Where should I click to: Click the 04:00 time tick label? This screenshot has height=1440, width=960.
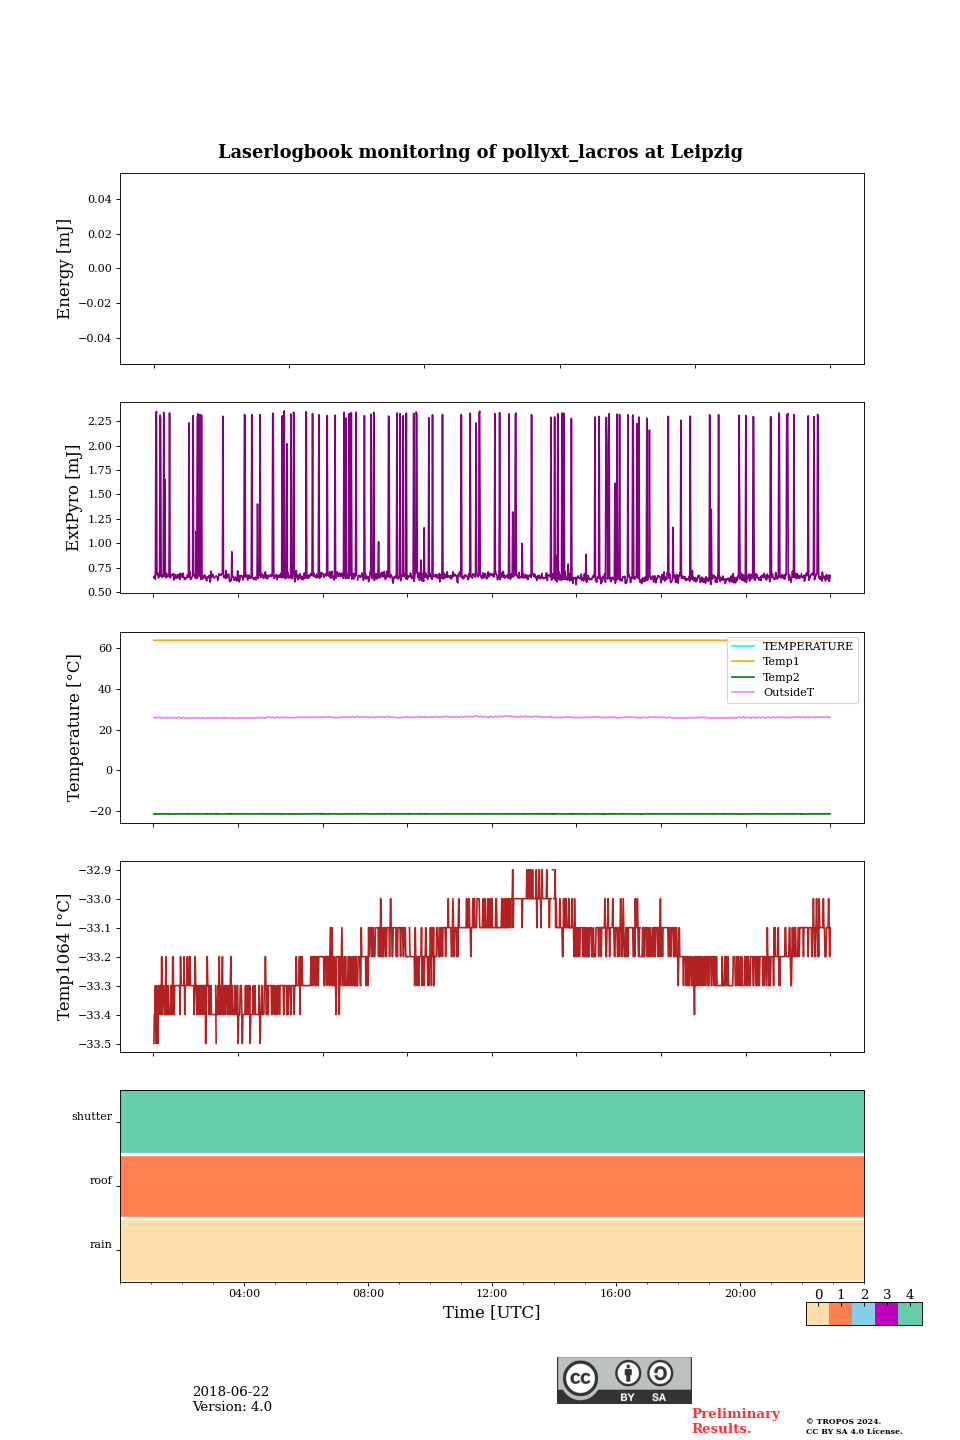[244, 1293]
